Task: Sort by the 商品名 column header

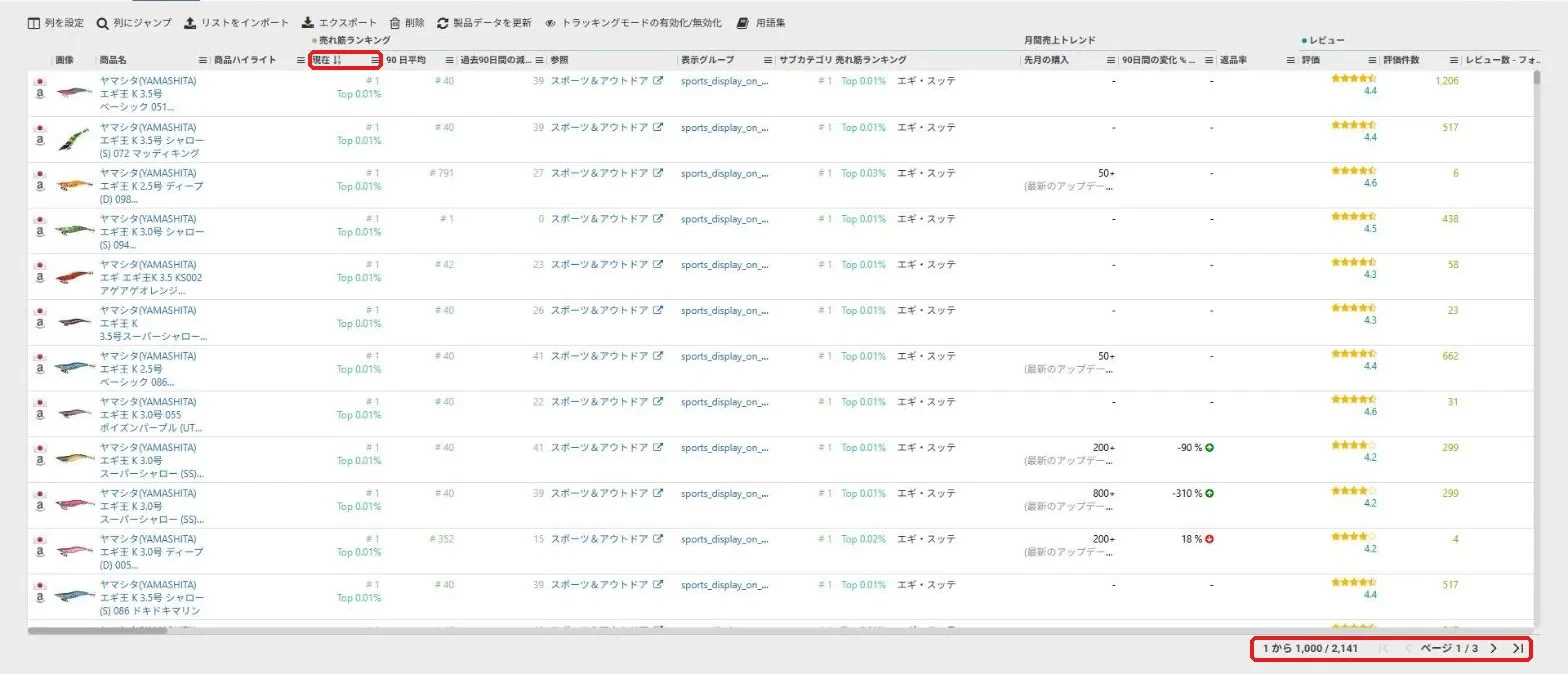Action: (113, 60)
